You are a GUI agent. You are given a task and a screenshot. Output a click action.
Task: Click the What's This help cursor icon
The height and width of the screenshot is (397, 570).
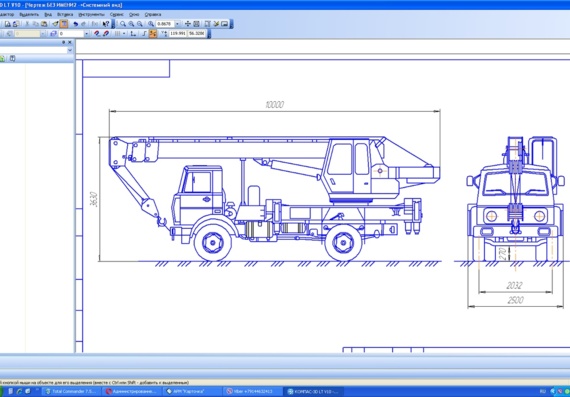[106, 24]
